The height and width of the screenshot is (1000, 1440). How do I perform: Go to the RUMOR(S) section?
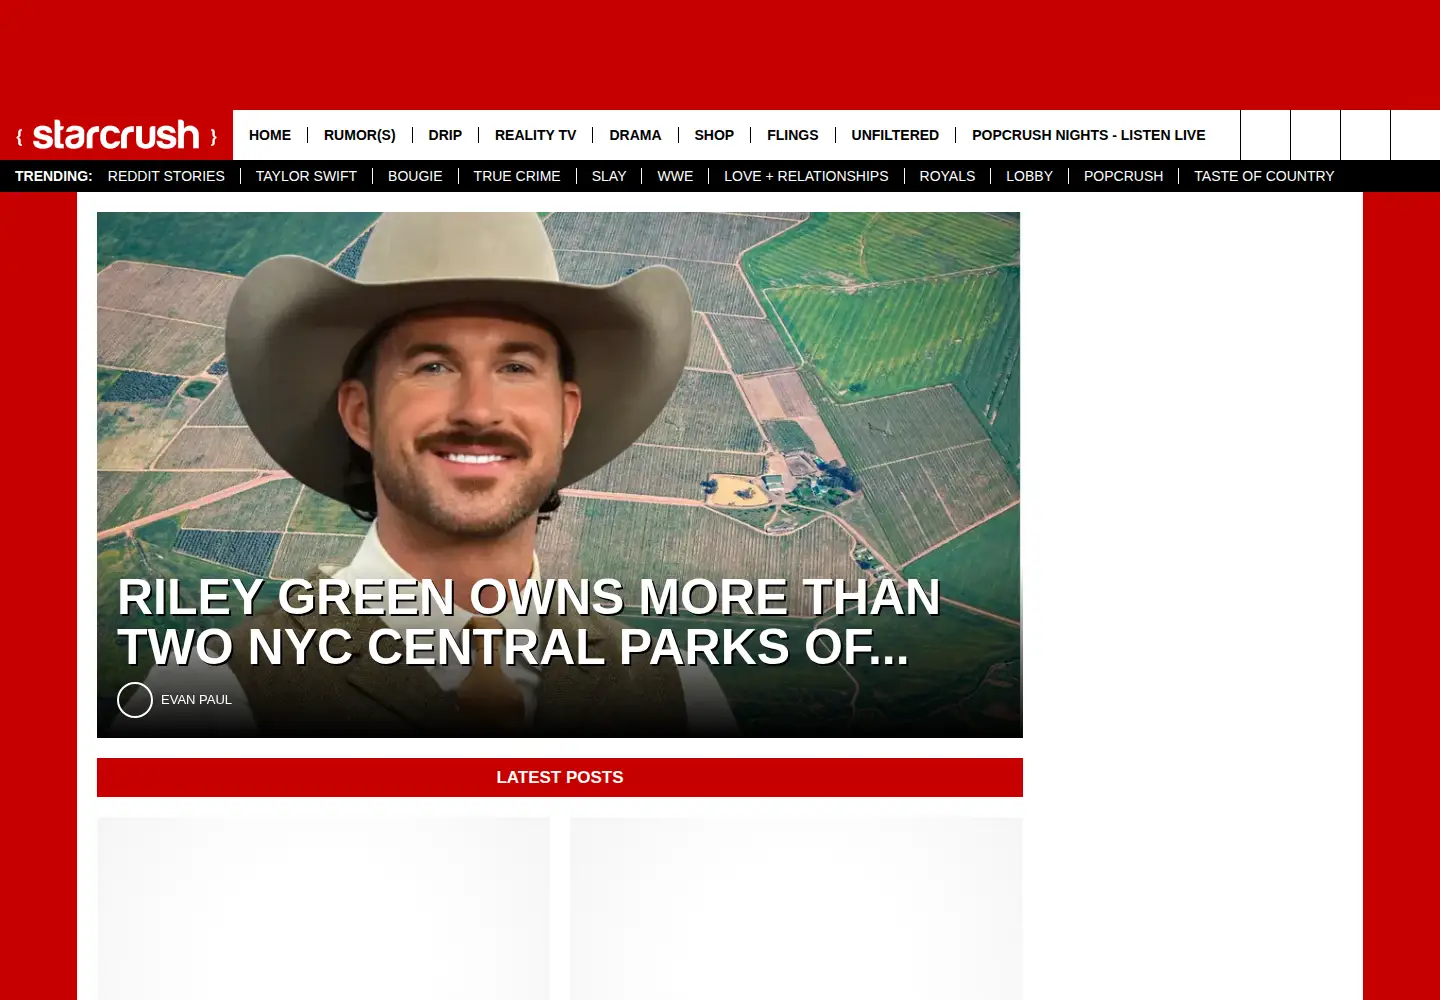[360, 135]
